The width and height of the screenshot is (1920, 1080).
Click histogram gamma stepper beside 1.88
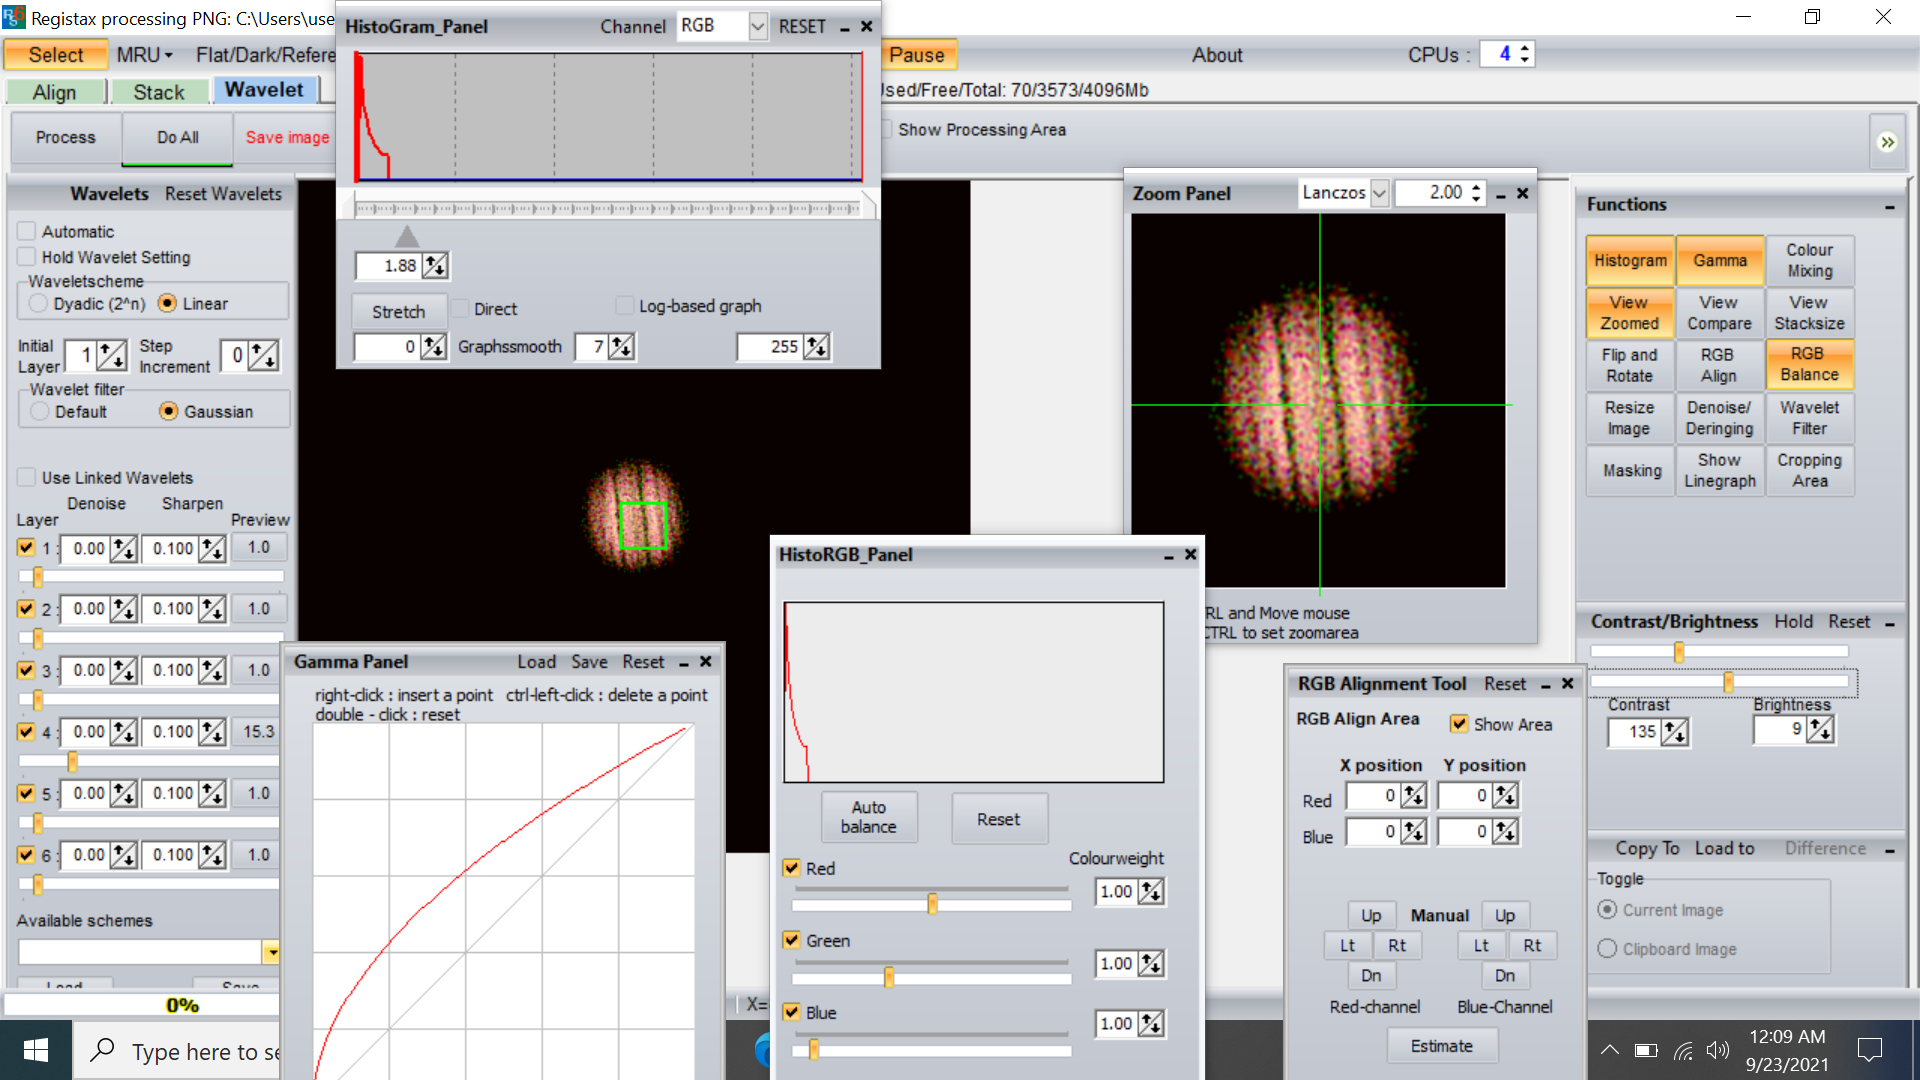tap(435, 265)
